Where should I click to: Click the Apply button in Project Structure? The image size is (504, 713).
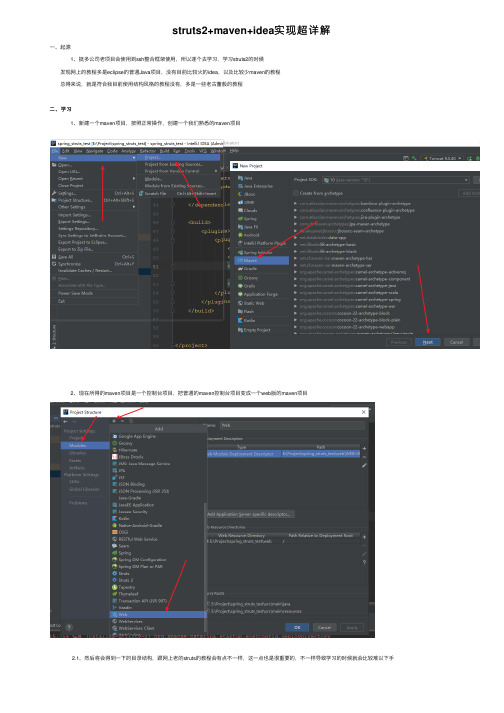352,628
